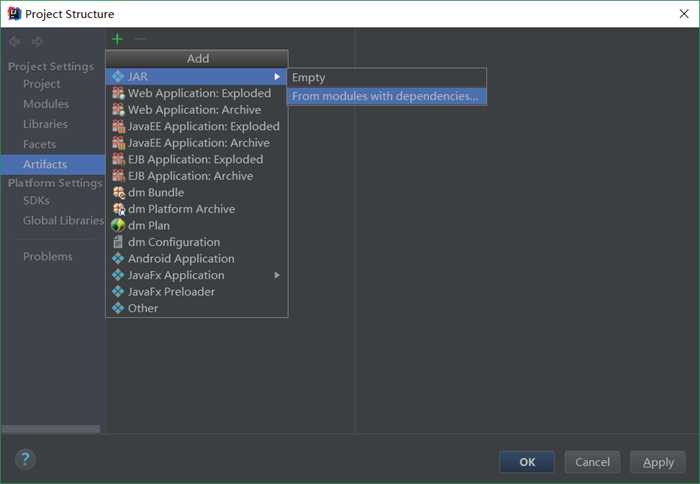
Task: Click the EJB Application: Archive icon
Action: coord(118,175)
